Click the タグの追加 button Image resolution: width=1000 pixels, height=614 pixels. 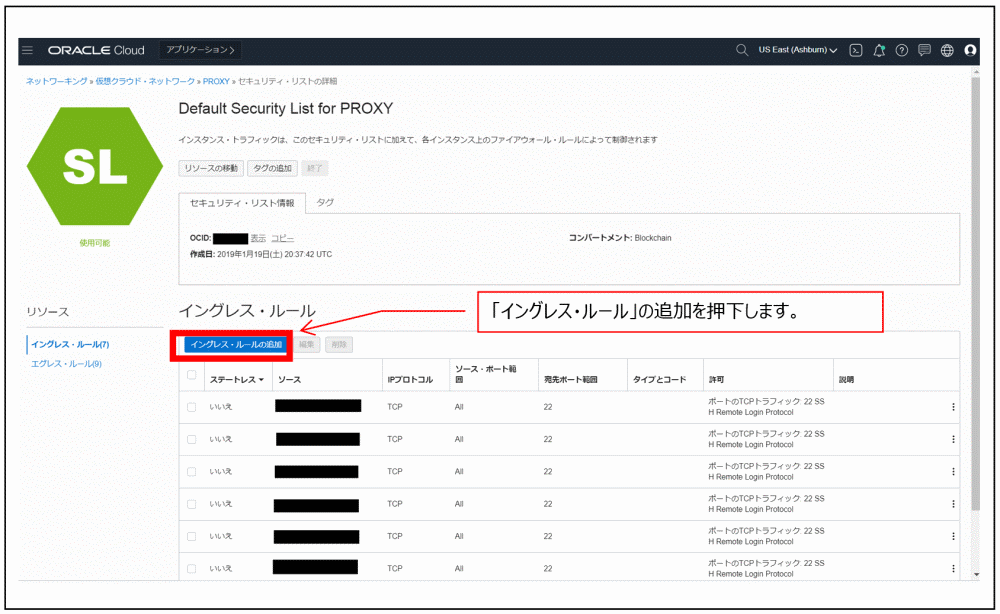(x=272, y=168)
